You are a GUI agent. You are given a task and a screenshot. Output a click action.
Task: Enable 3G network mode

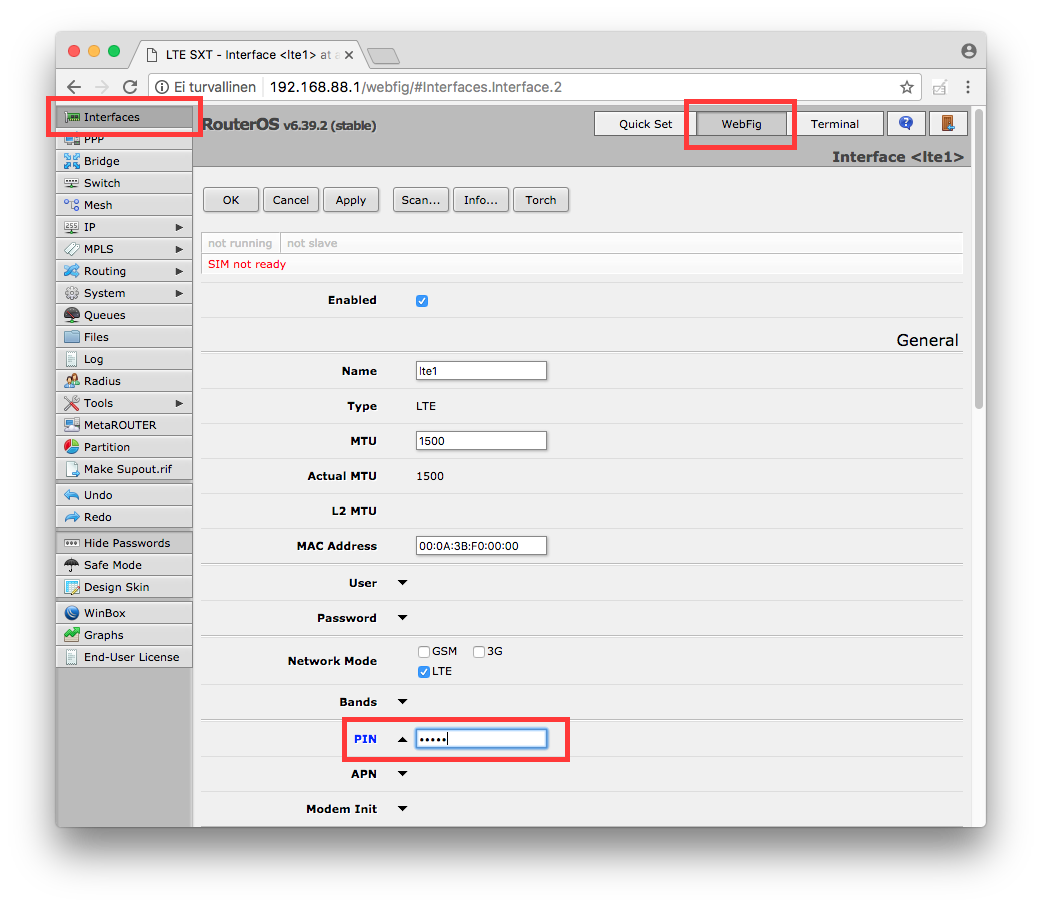[479, 652]
